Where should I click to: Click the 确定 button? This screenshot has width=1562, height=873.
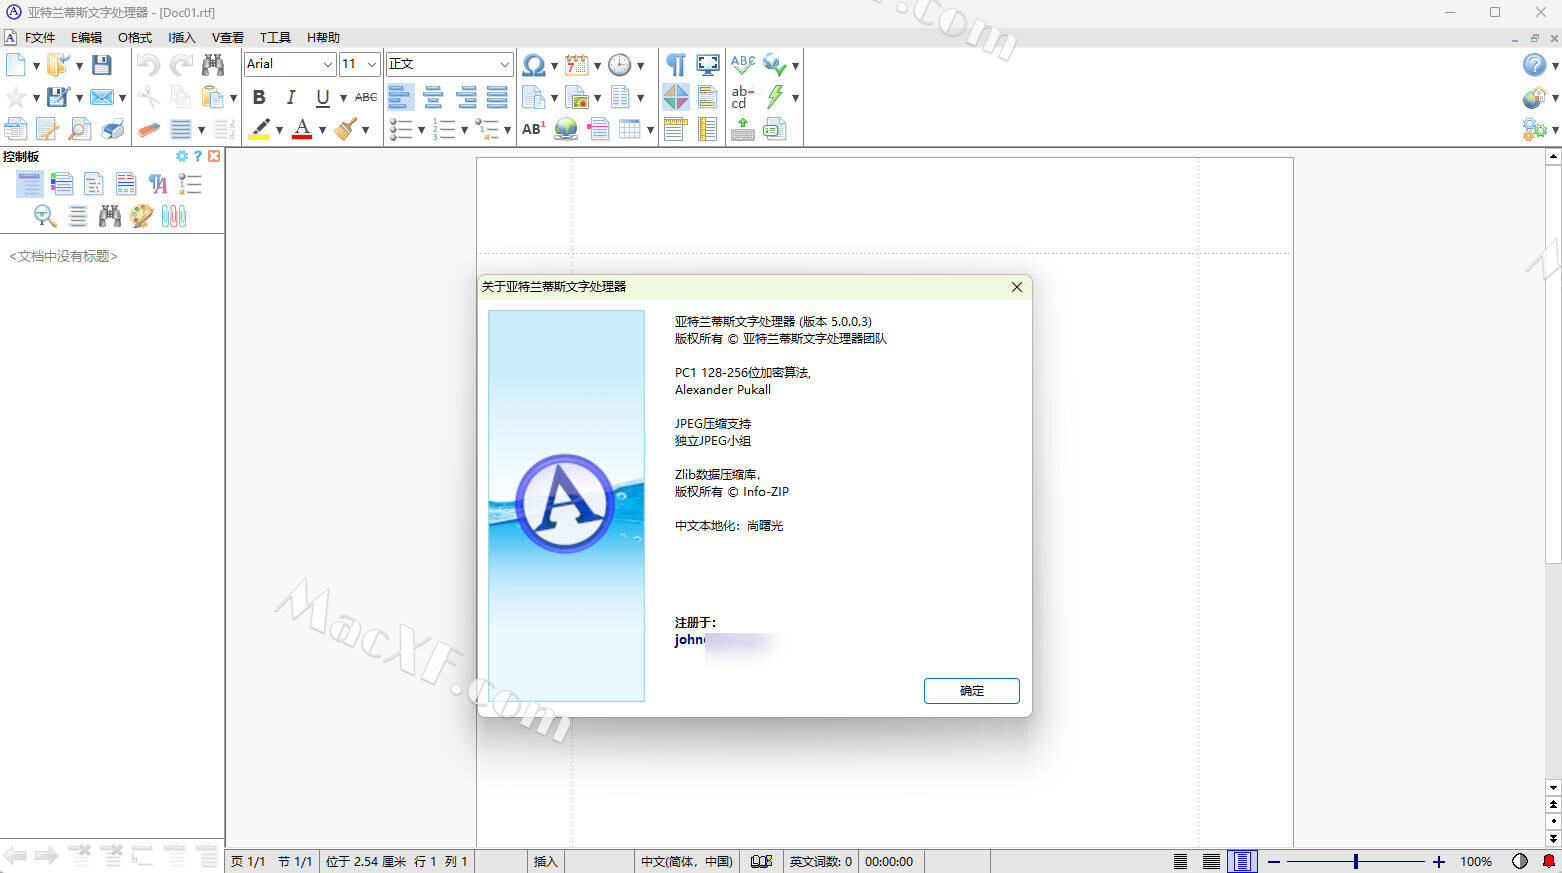tap(971, 691)
